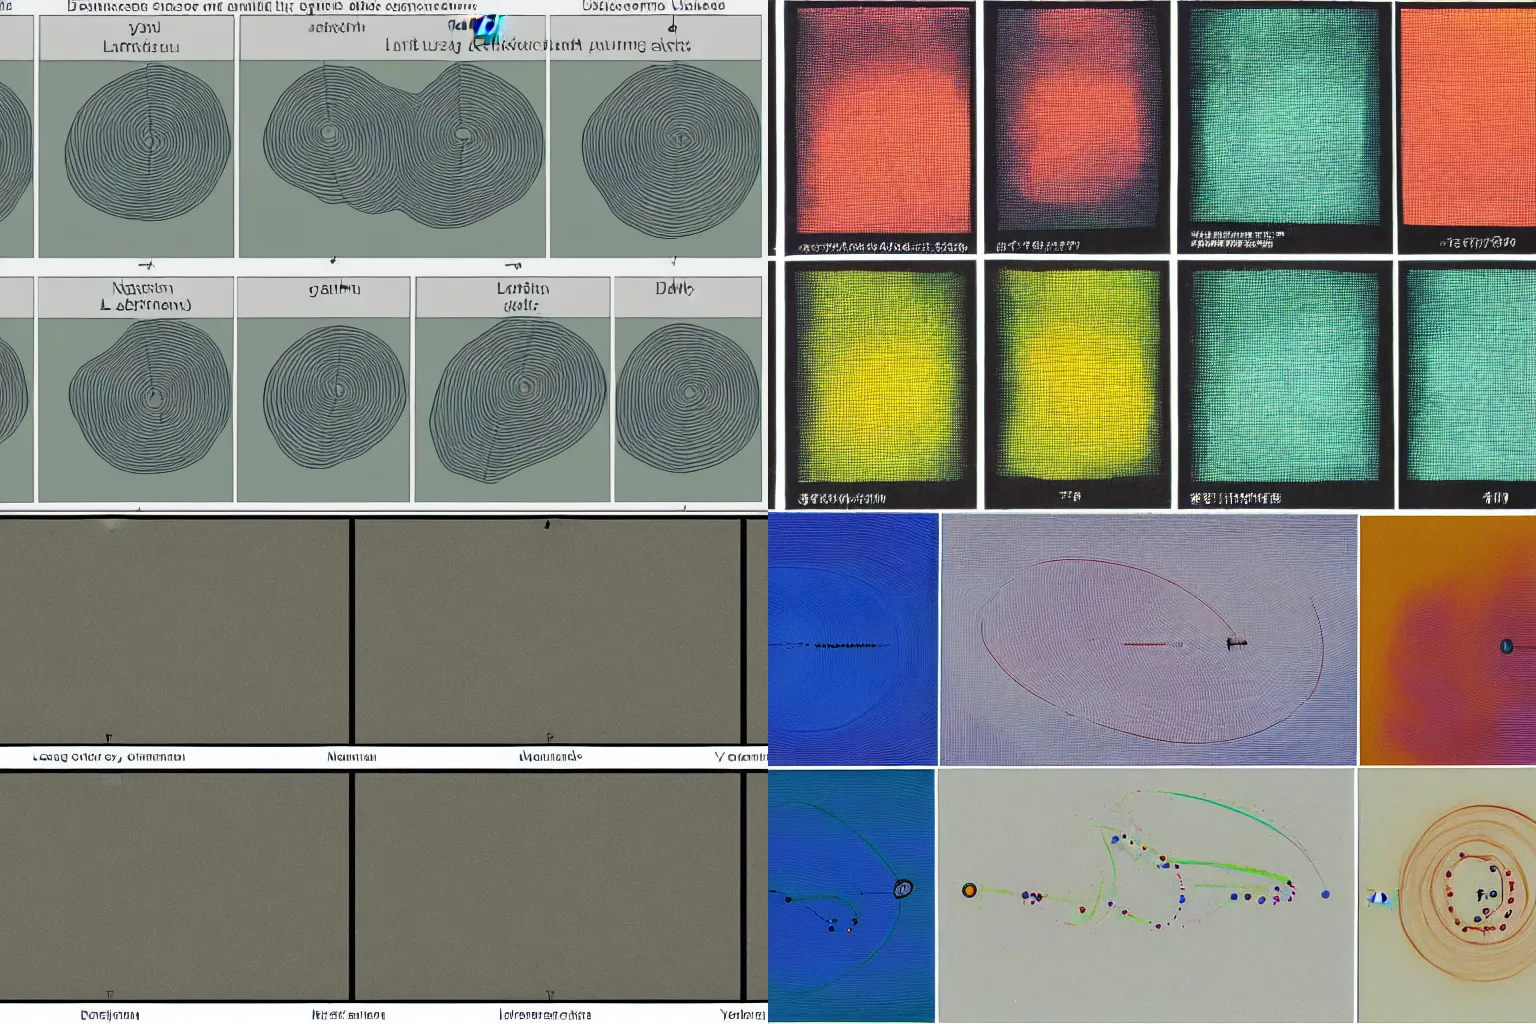Open the contour panel headed 'gaulhm'

[x=323, y=389]
